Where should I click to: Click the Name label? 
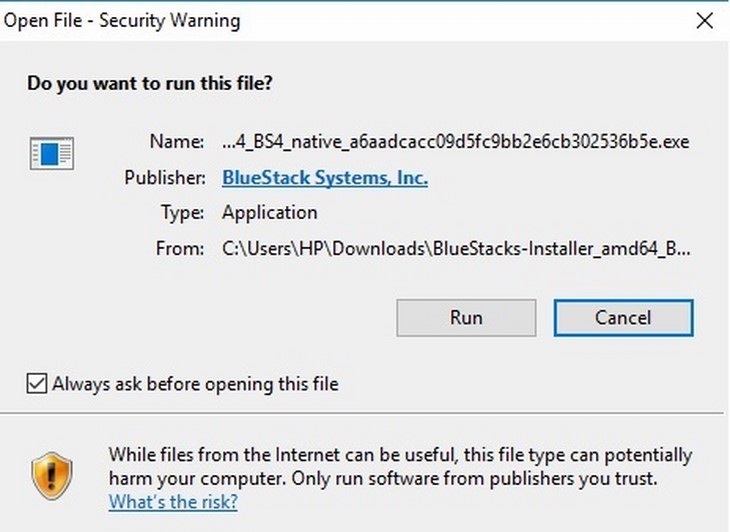pyautogui.click(x=177, y=141)
